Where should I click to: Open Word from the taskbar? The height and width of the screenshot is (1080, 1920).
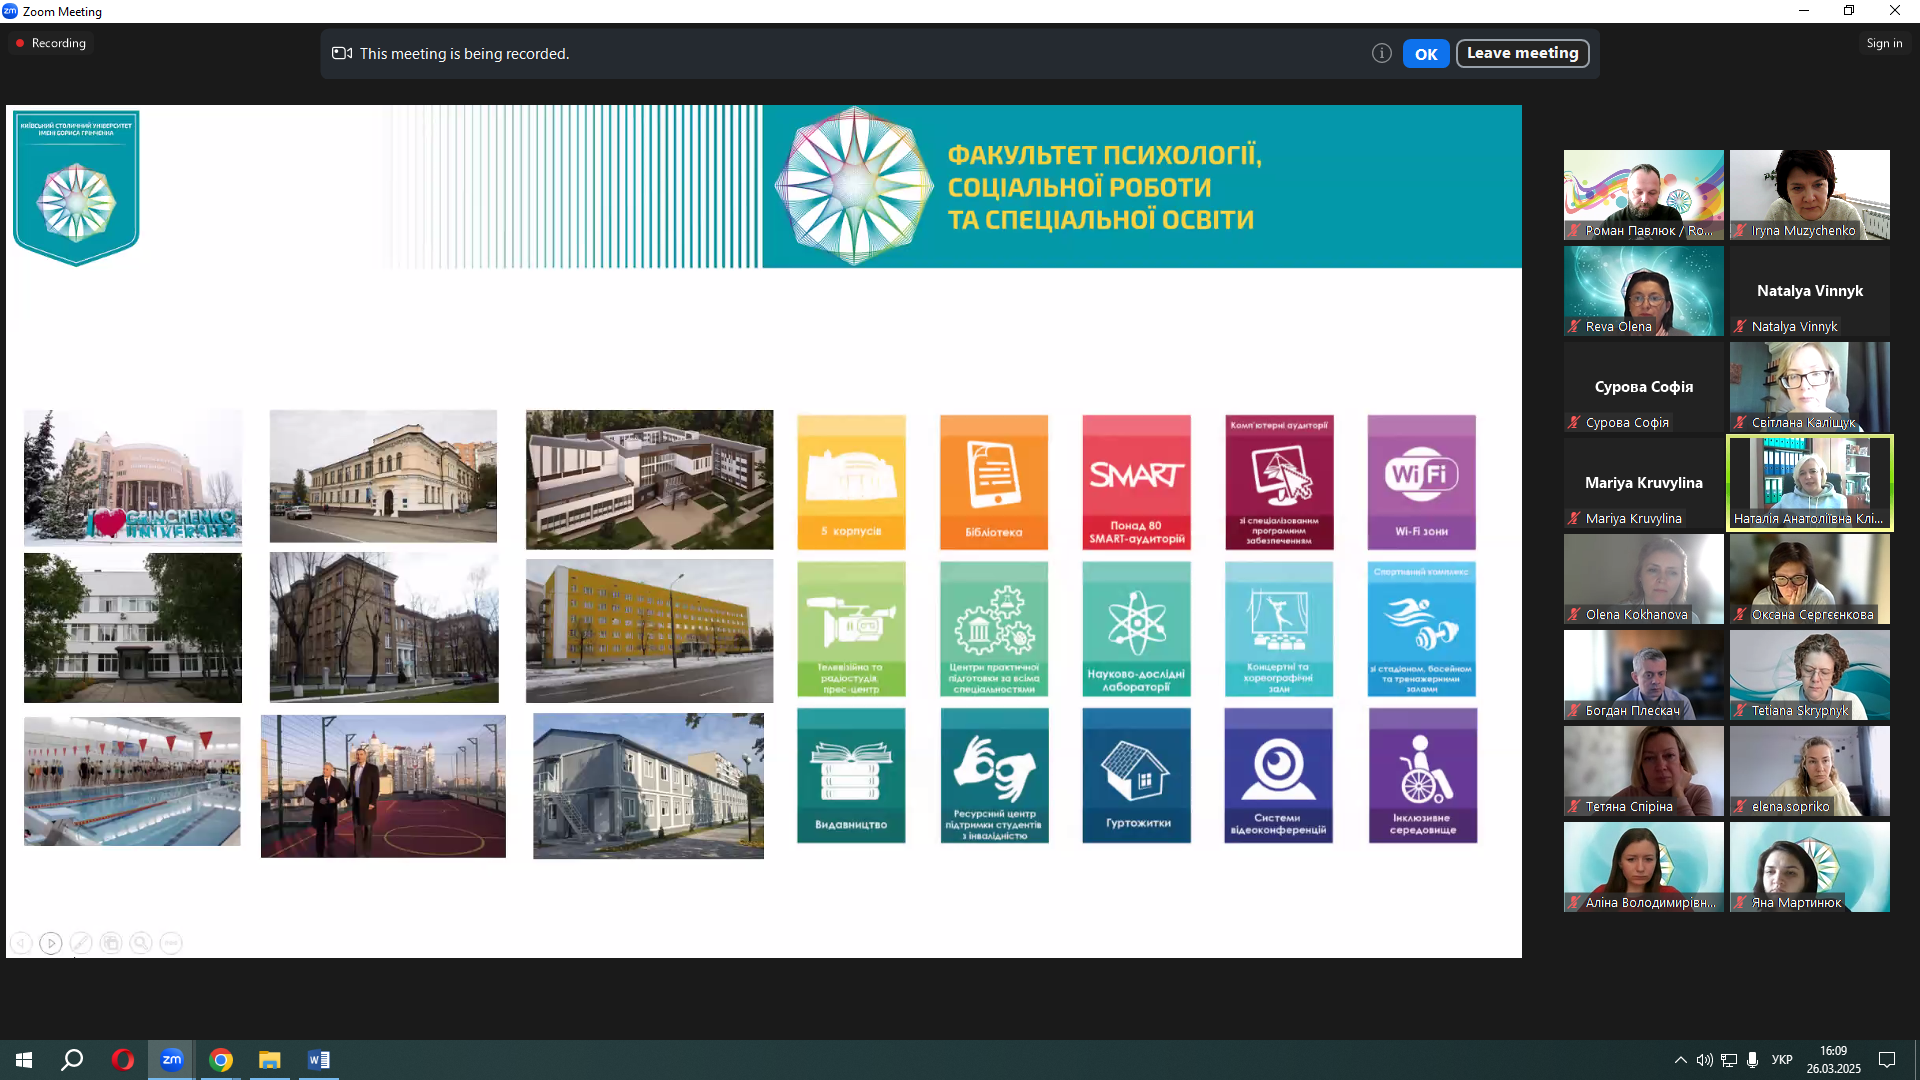(318, 1060)
